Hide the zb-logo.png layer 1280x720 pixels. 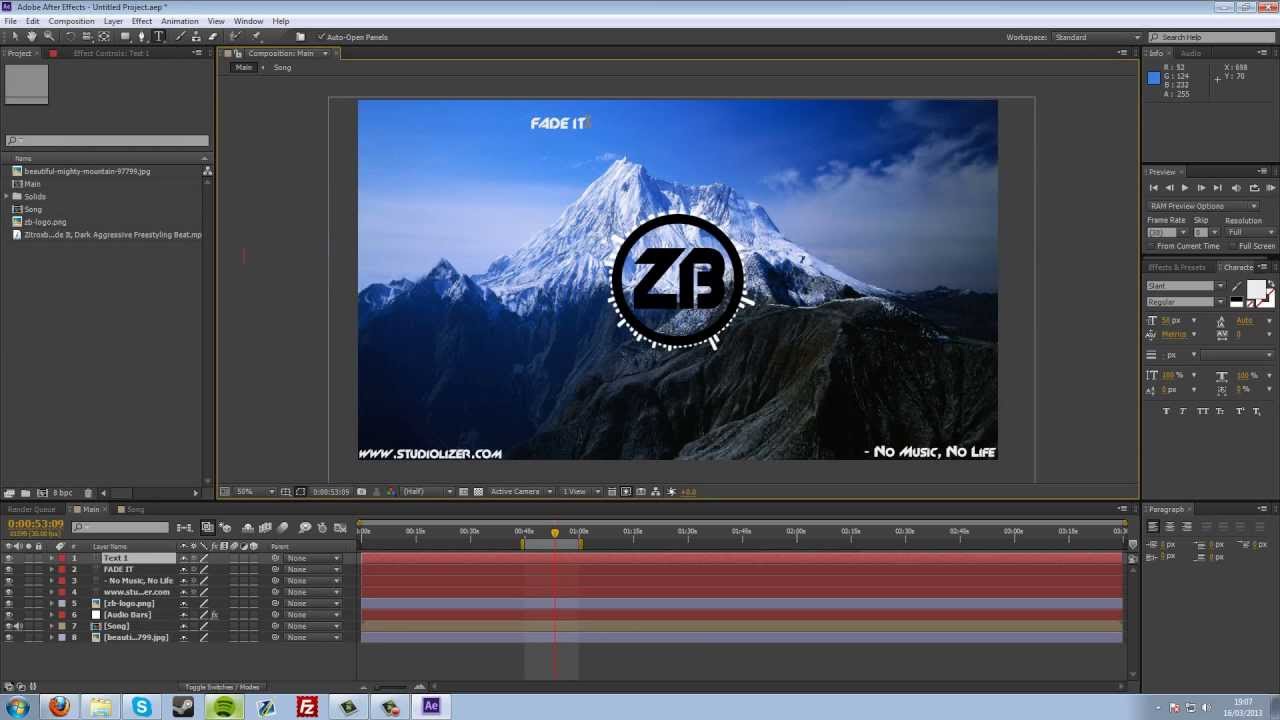(x=9, y=604)
